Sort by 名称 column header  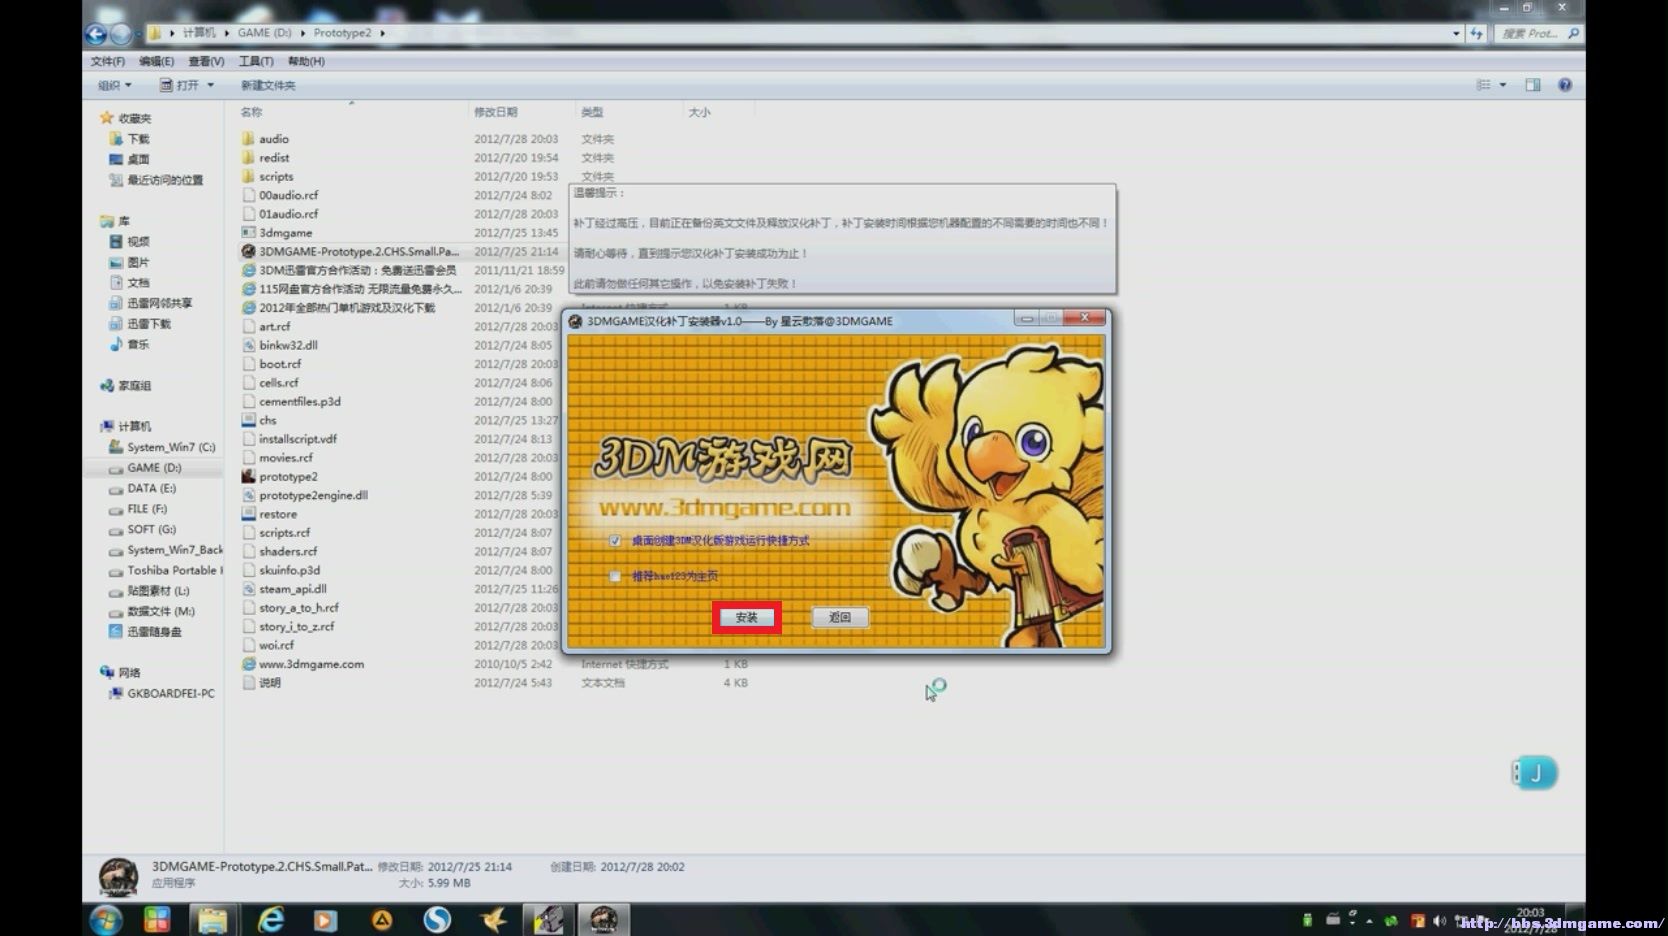251,112
